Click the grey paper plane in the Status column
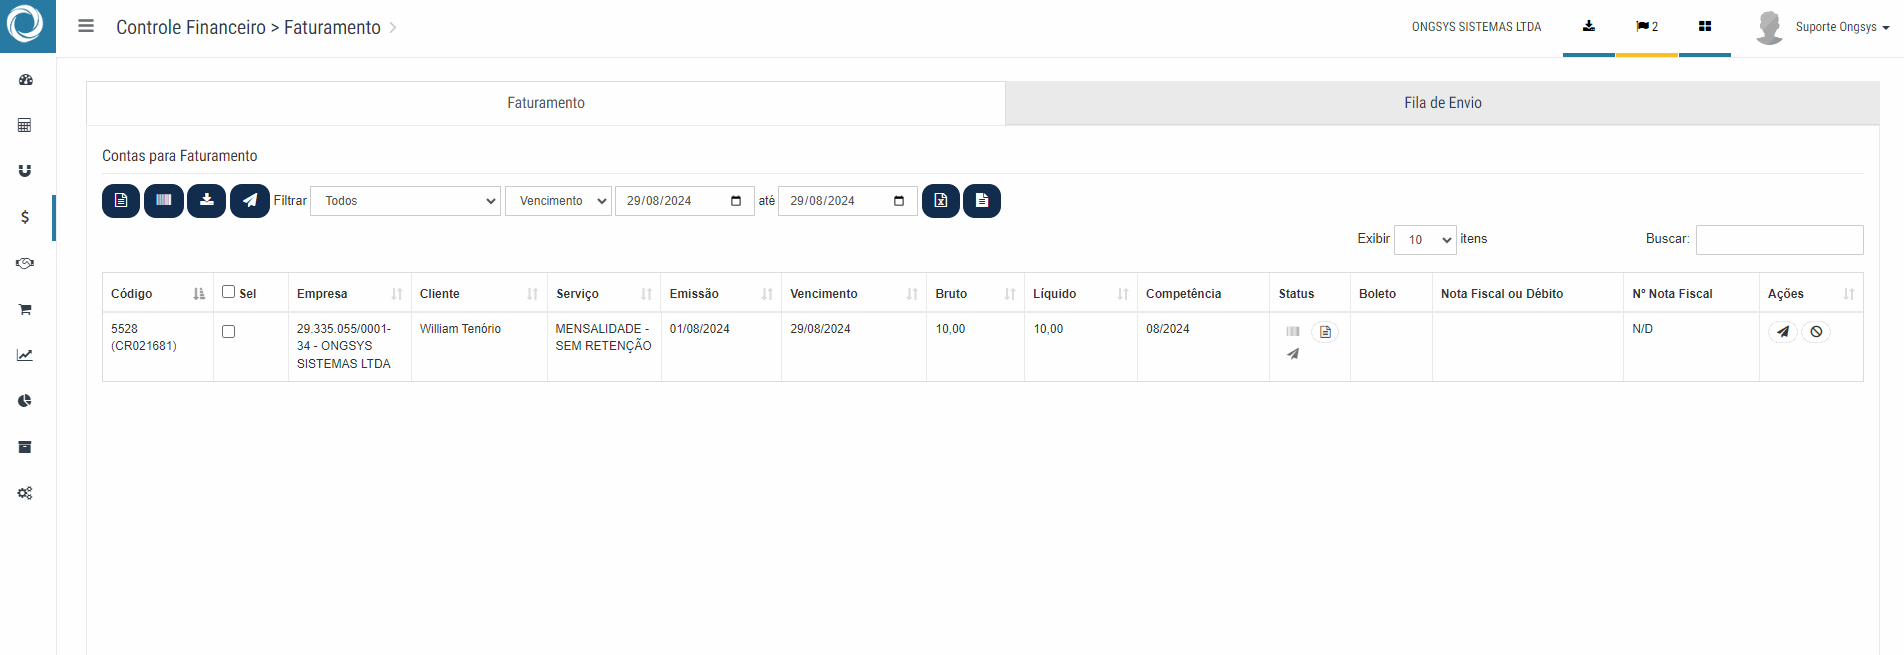Image resolution: width=1904 pixels, height=655 pixels. 1293,354
